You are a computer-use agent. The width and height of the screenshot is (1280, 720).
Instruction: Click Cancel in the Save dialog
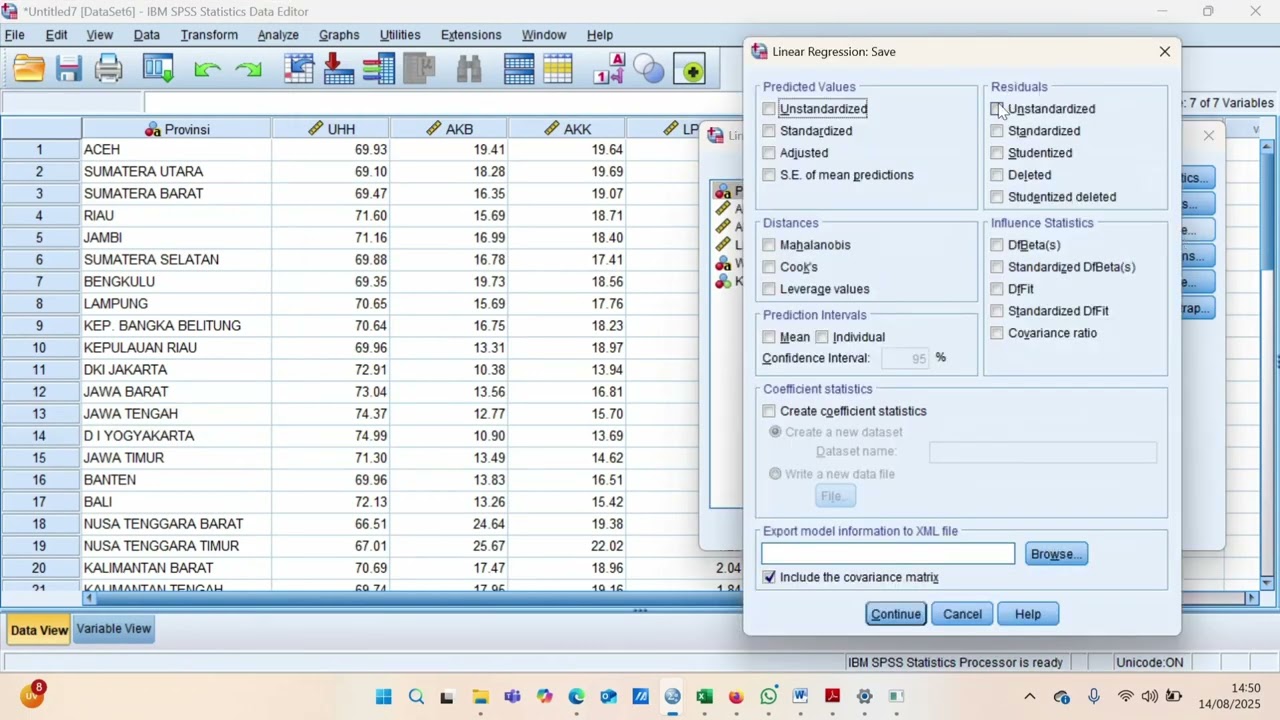pyautogui.click(x=962, y=614)
